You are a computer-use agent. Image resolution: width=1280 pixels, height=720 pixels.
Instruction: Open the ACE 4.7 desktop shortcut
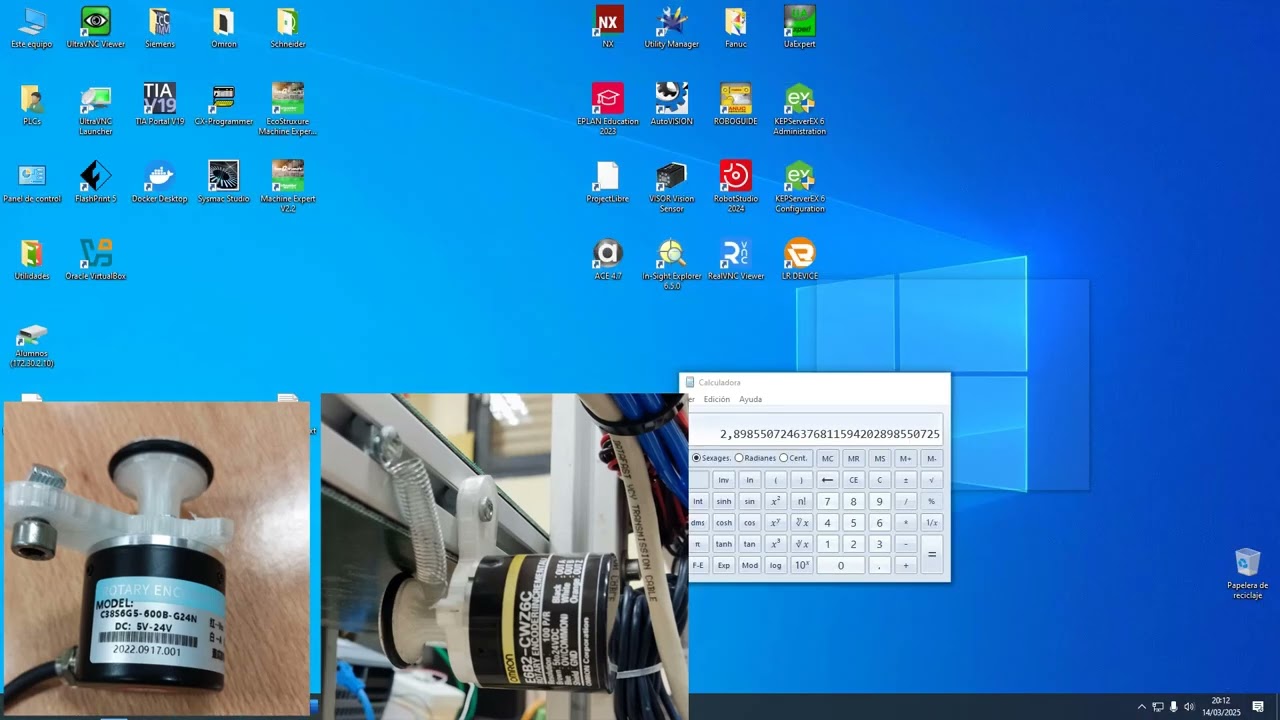point(608,258)
